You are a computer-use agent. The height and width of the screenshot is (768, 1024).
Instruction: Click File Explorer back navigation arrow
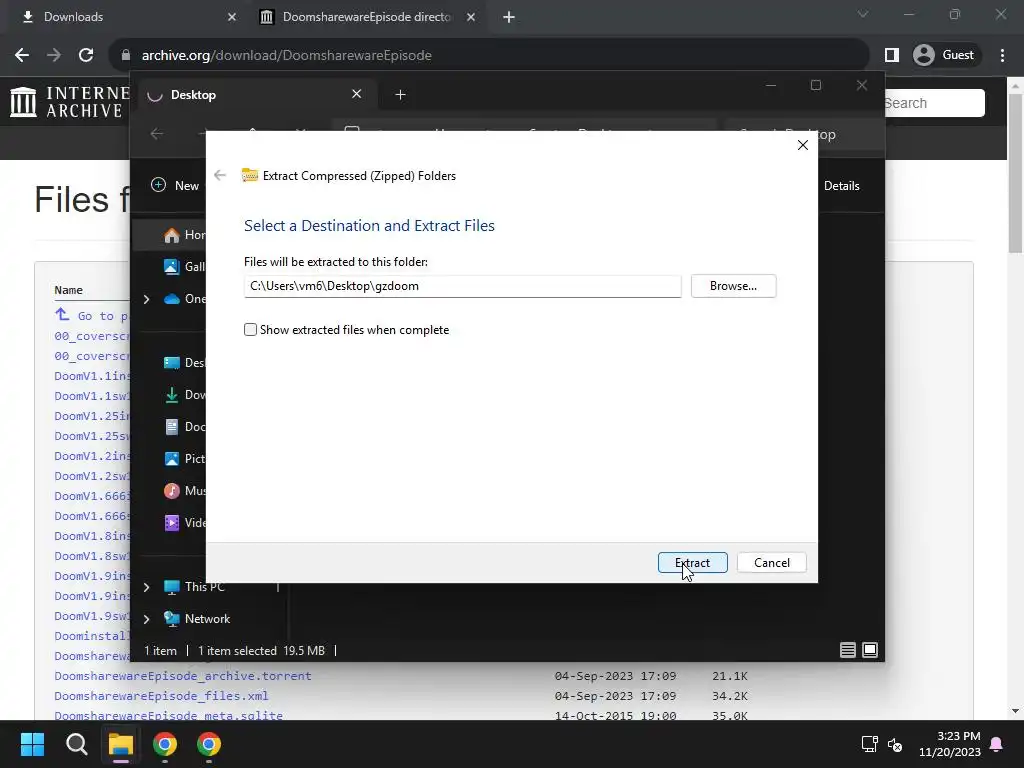pyautogui.click(x=157, y=134)
